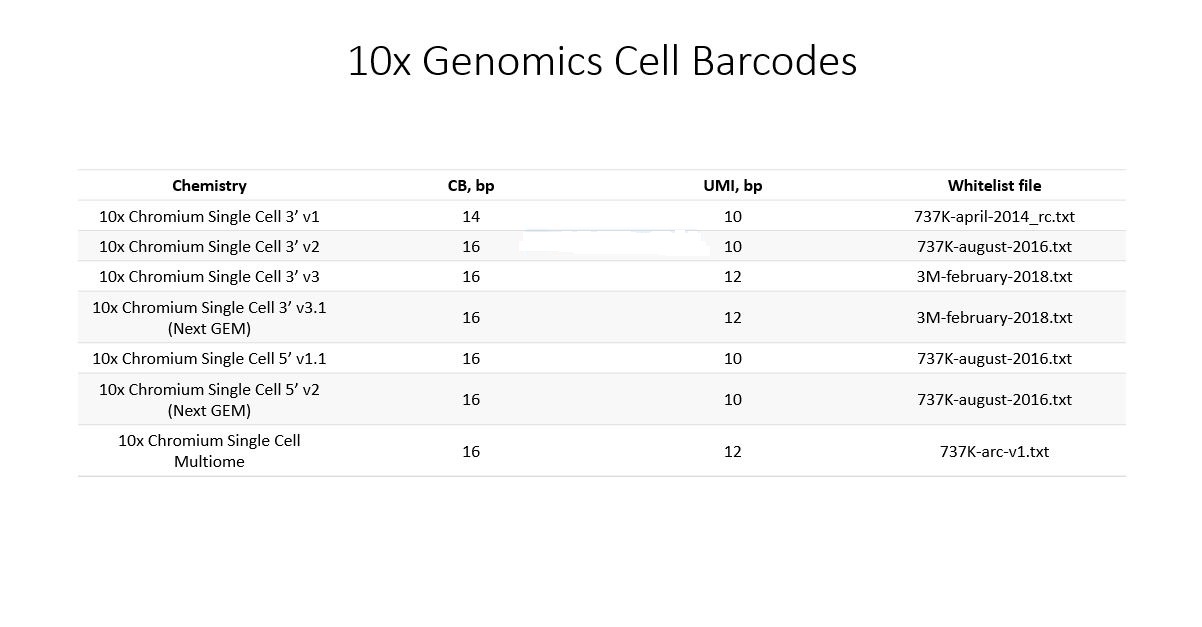Click the 737K-april-2014_rc.txt whitelist entry

click(994, 216)
